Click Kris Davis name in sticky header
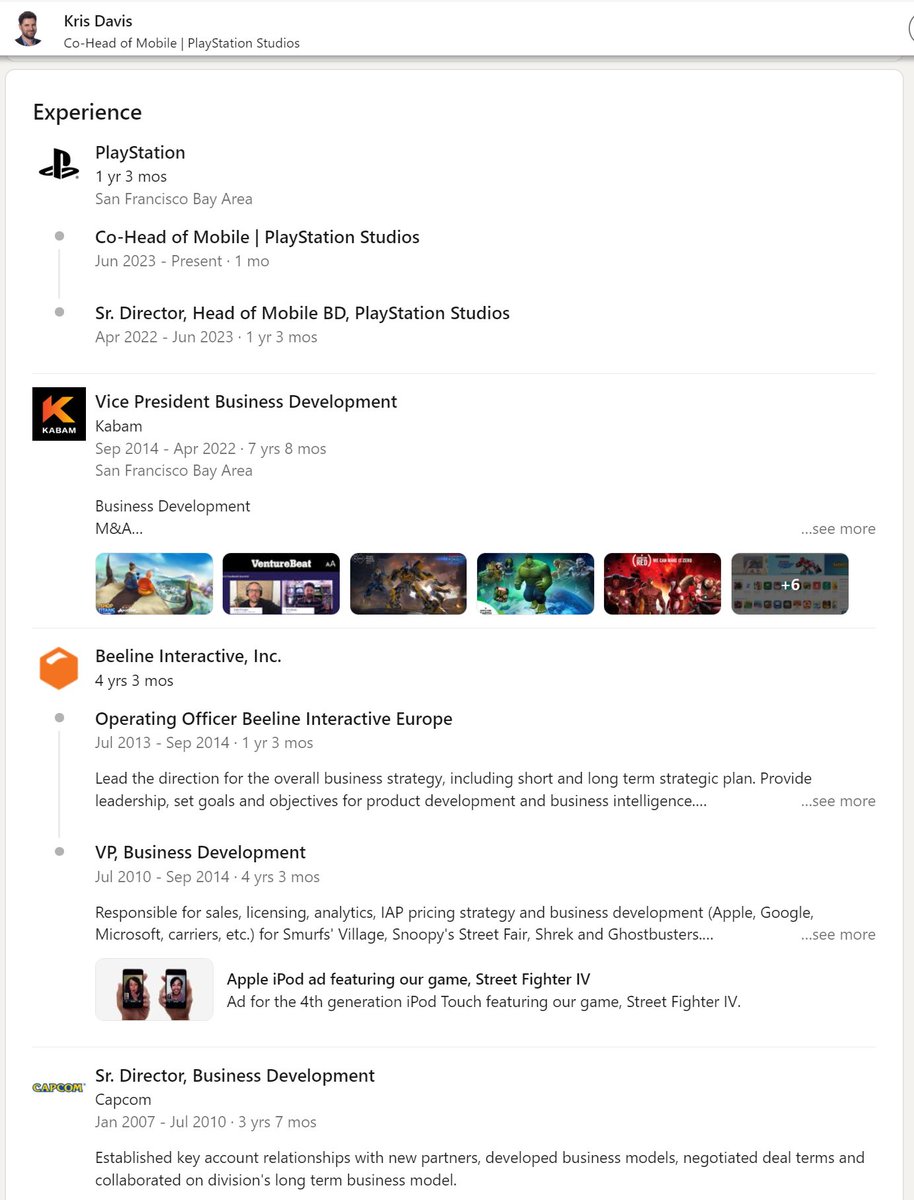 [x=98, y=21]
